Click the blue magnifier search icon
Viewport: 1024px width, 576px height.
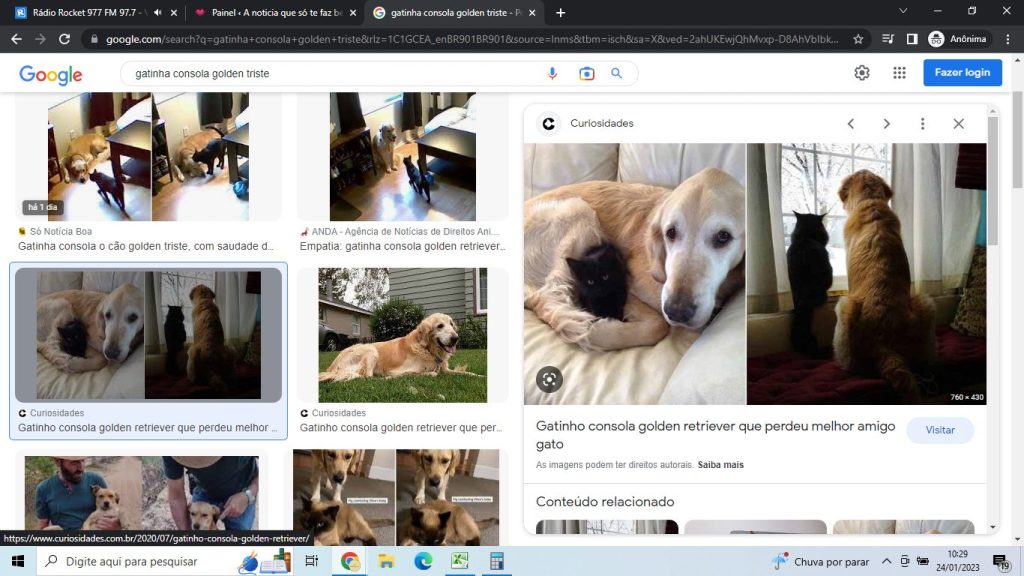(617, 73)
